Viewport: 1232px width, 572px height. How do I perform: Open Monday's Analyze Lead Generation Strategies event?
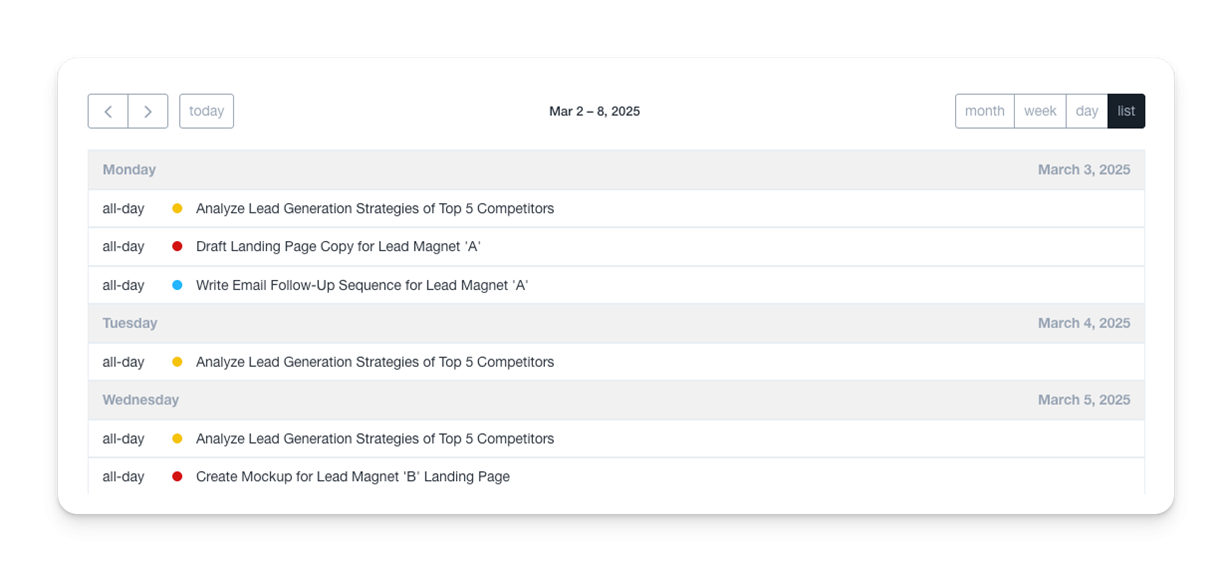click(x=375, y=209)
